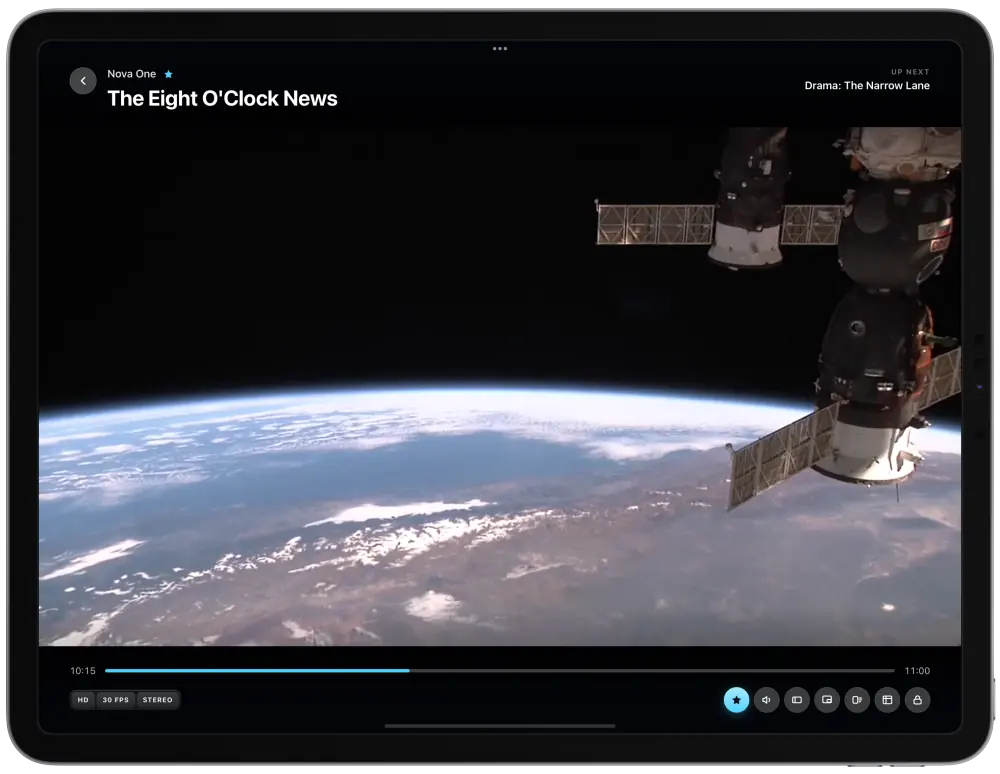1000x774 pixels.
Task: Click the Nova One channel name
Action: pos(131,74)
